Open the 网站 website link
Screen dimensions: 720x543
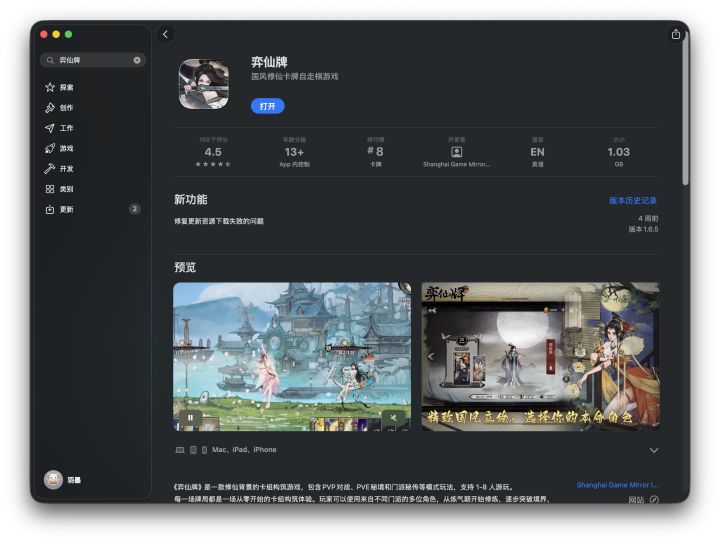pyautogui.click(x=636, y=500)
